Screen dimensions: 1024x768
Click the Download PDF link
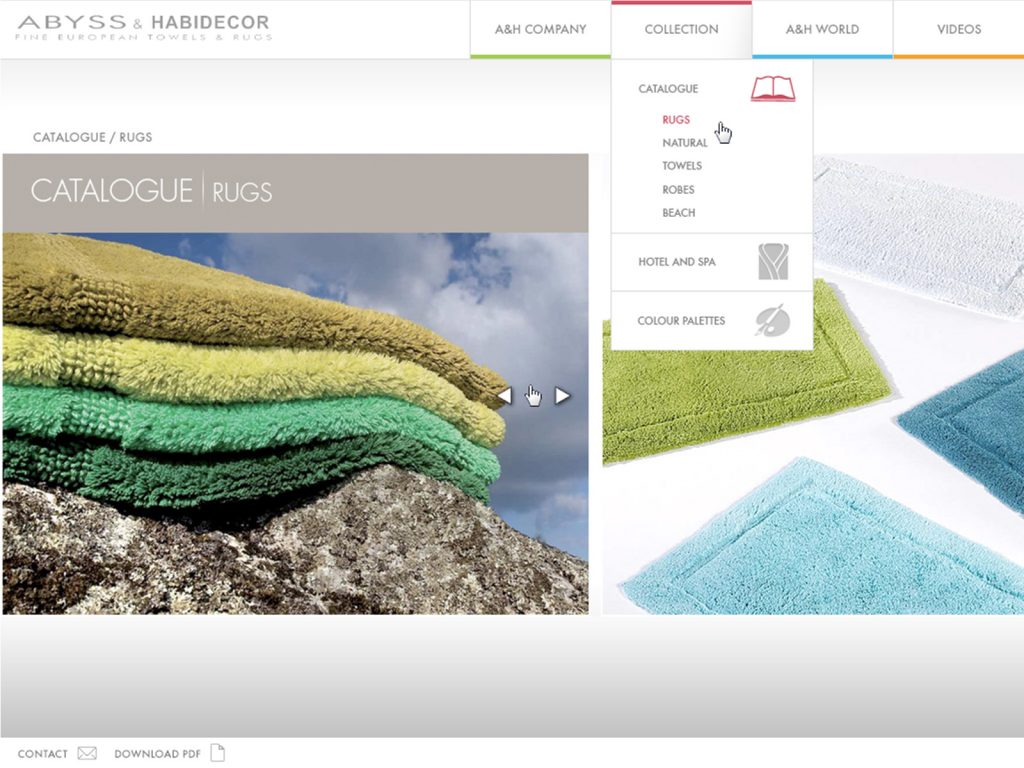[x=157, y=754]
